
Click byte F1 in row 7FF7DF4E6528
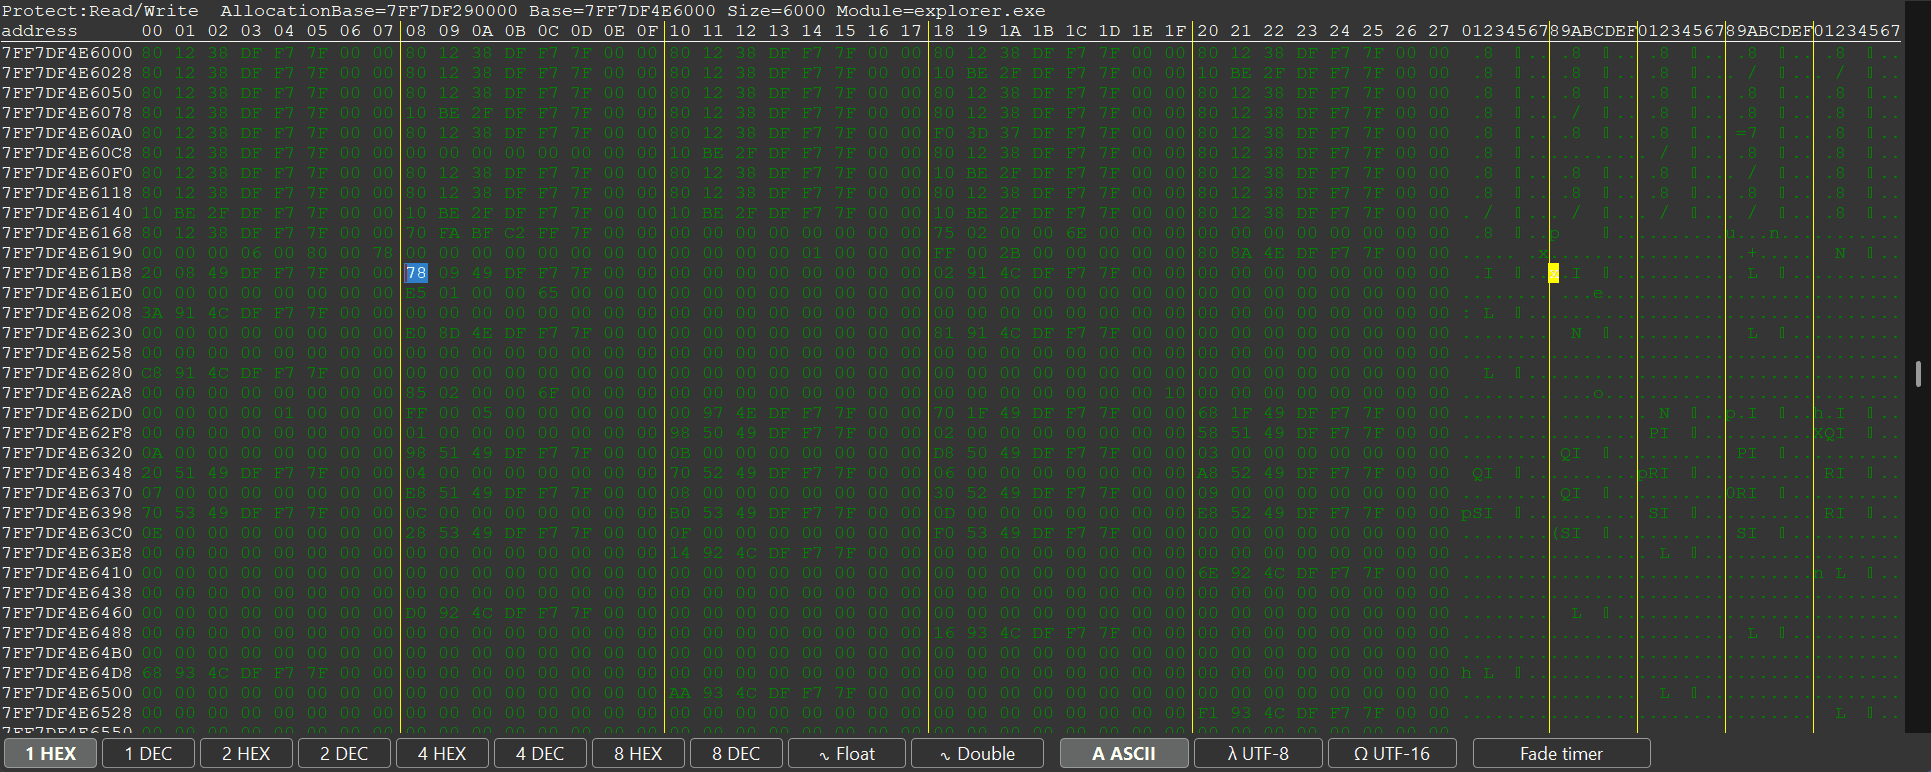[x=1208, y=712]
